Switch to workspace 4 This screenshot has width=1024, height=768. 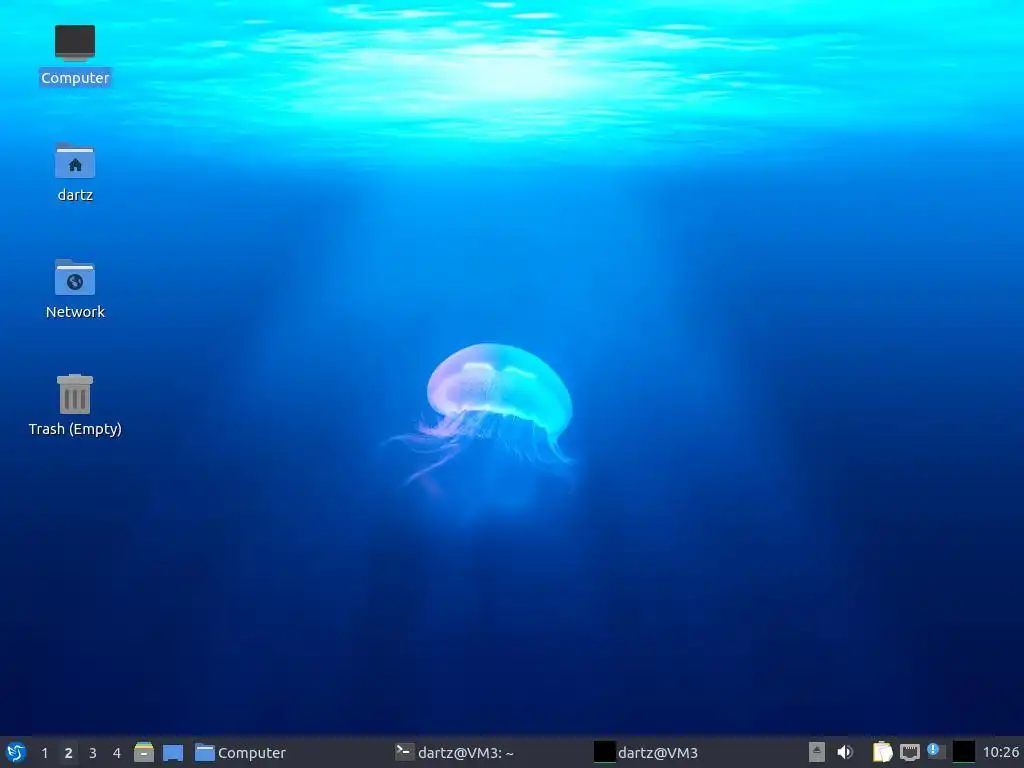pos(117,753)
